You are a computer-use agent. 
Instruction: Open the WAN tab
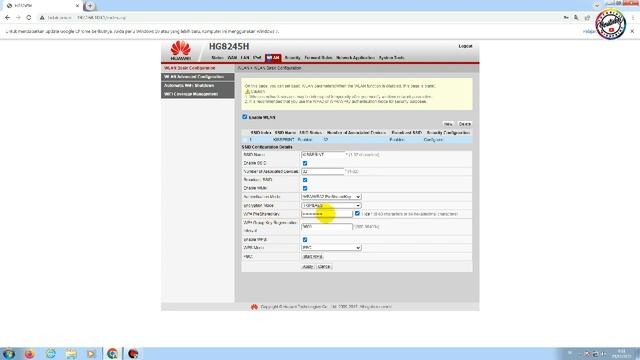[x=232, y=58]
